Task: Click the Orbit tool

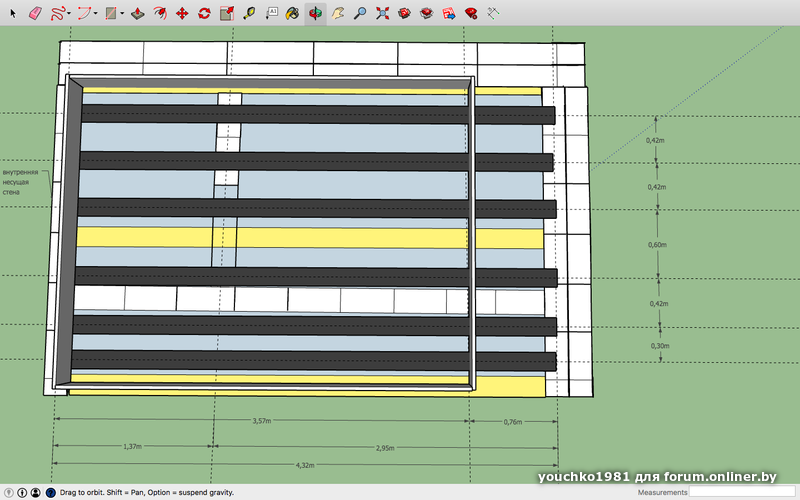Action: [315, 14]
